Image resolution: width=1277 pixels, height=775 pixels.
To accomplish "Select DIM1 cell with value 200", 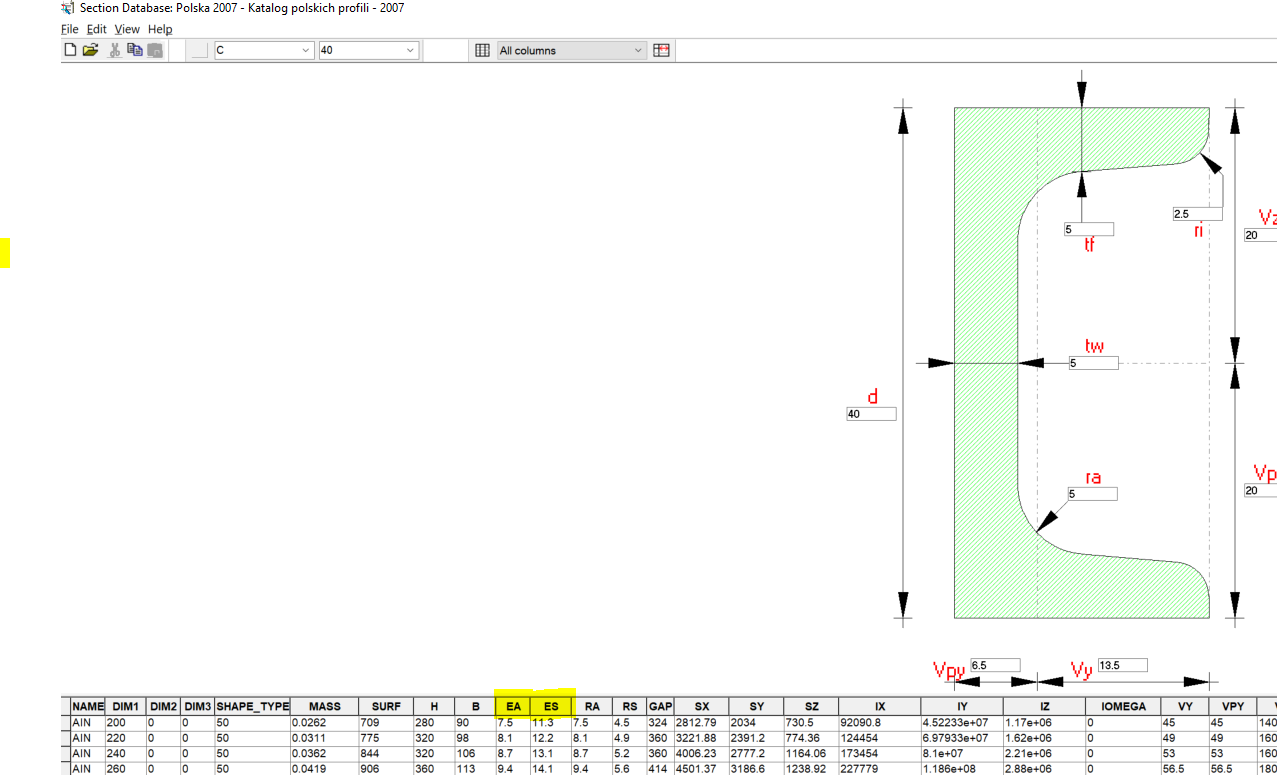I will 126,722.
